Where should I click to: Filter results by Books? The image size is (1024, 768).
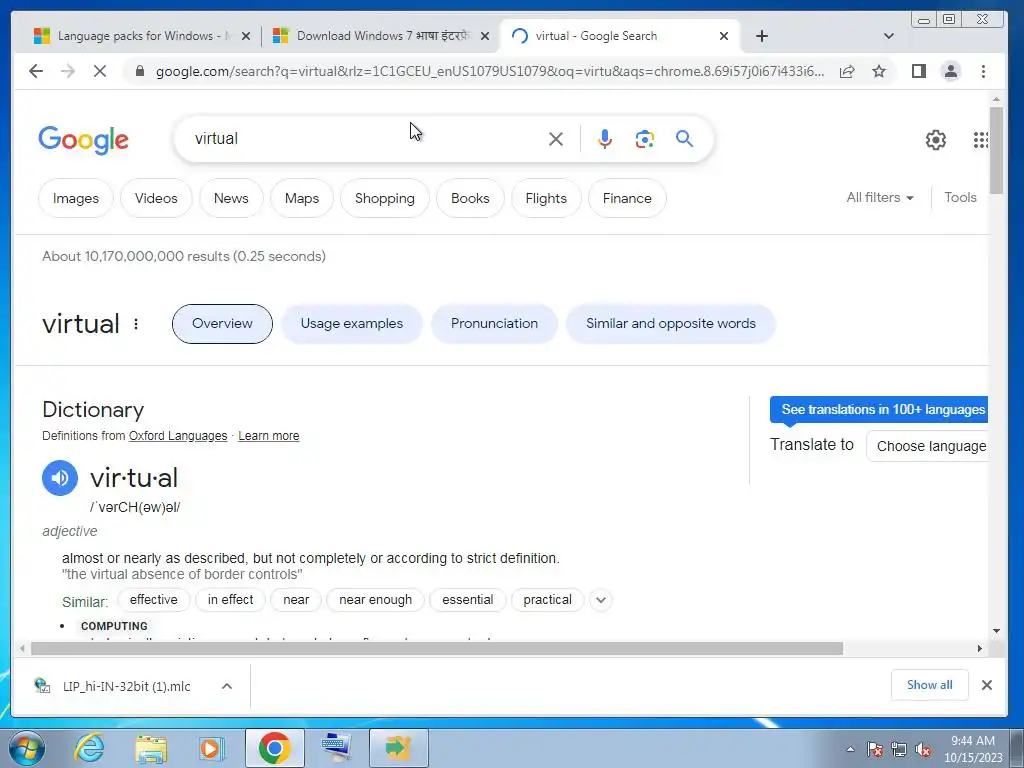coord(470,198)
